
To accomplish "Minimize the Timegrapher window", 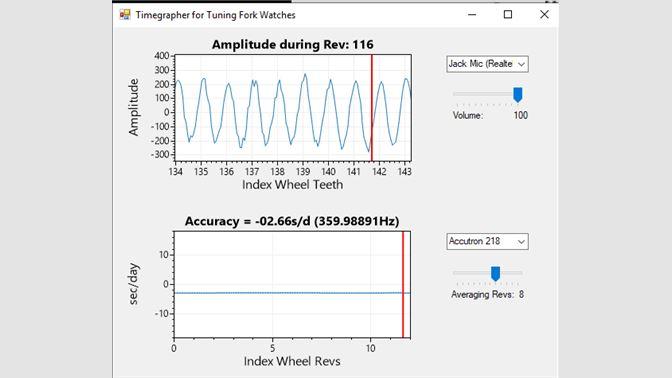I will tap(472, 15).
